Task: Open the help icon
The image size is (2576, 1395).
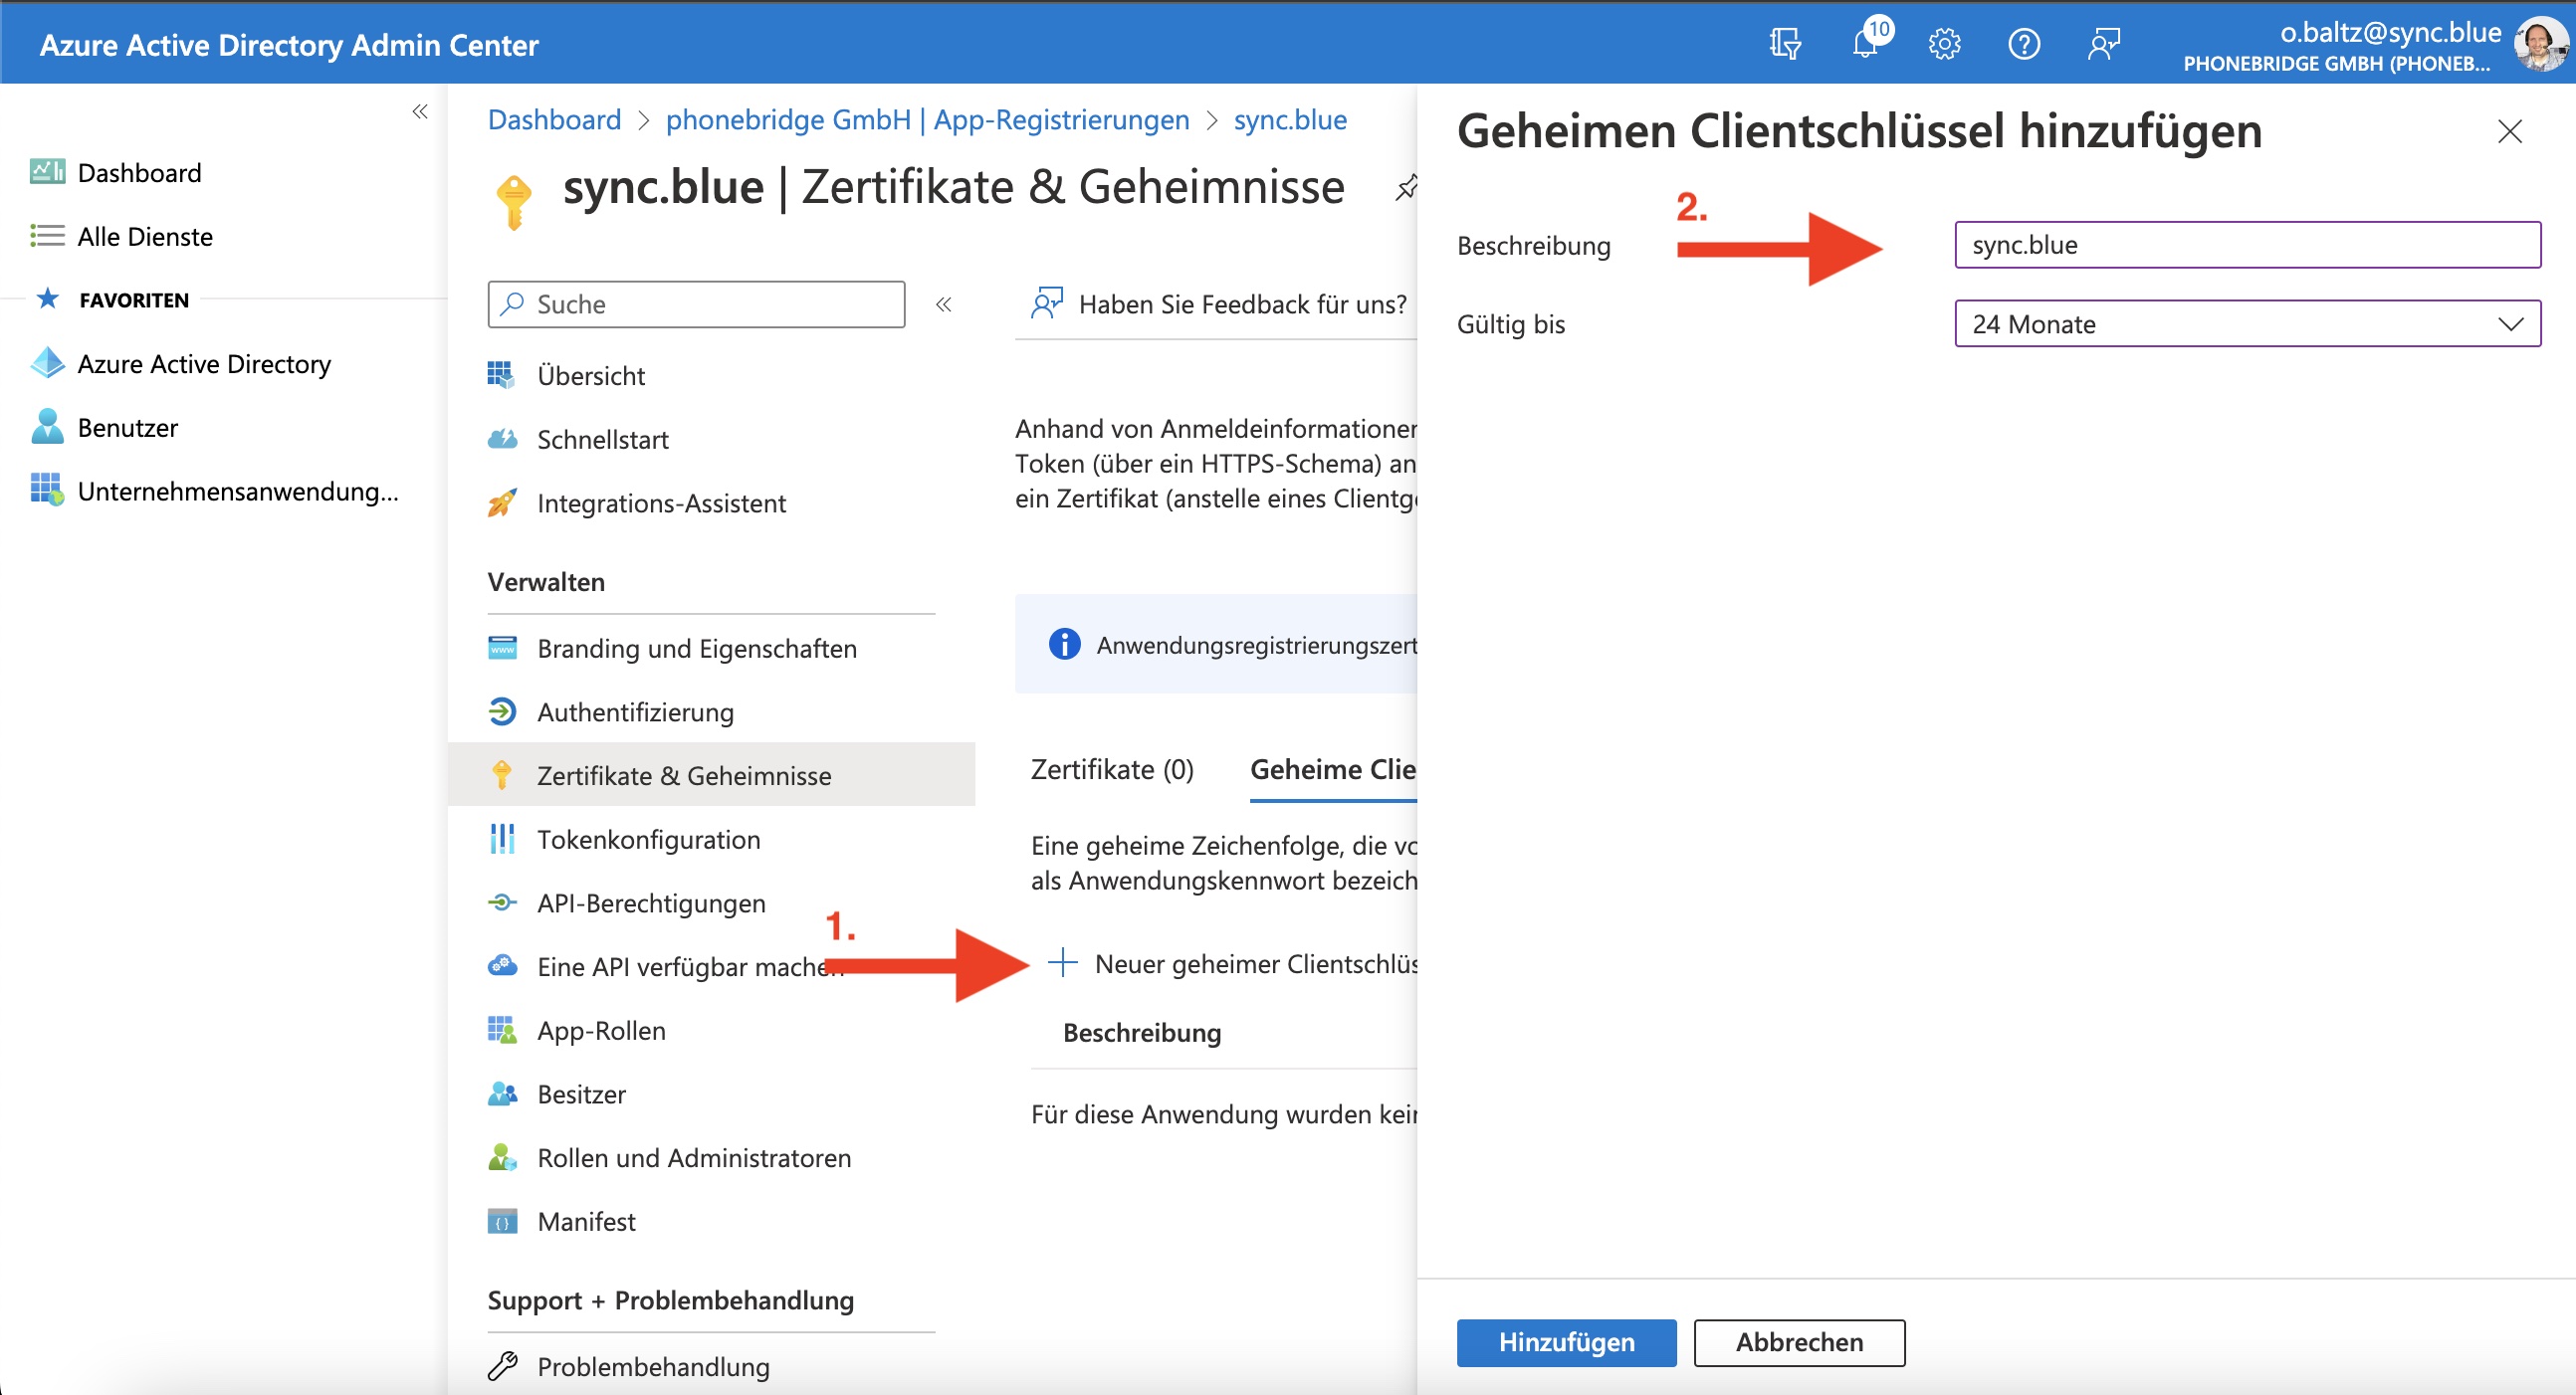Action: click(2024, 44)
